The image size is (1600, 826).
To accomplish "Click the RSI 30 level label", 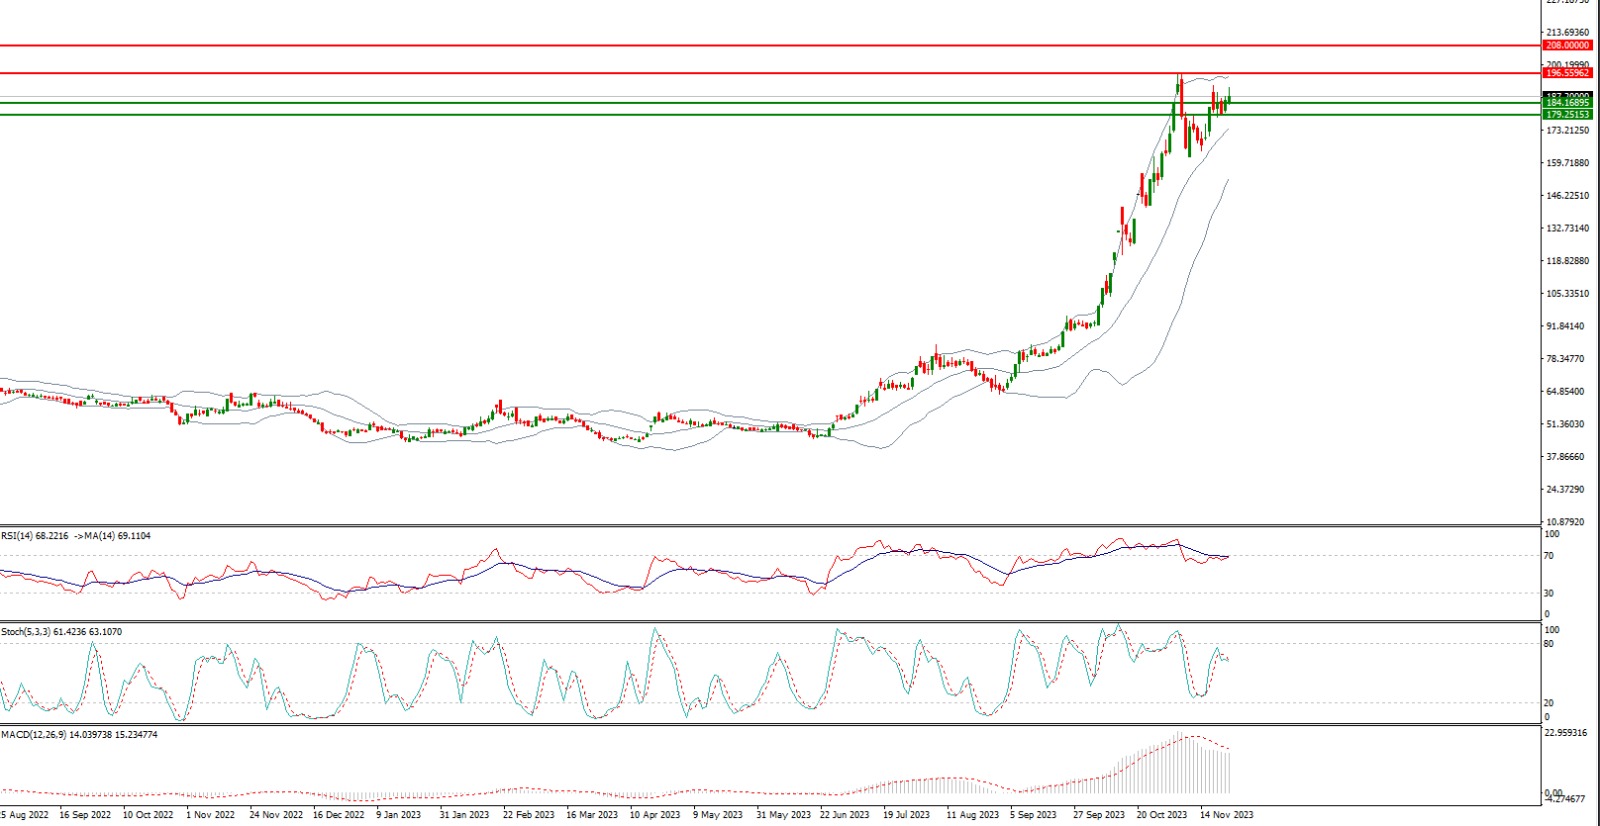I will (1549, 593).
